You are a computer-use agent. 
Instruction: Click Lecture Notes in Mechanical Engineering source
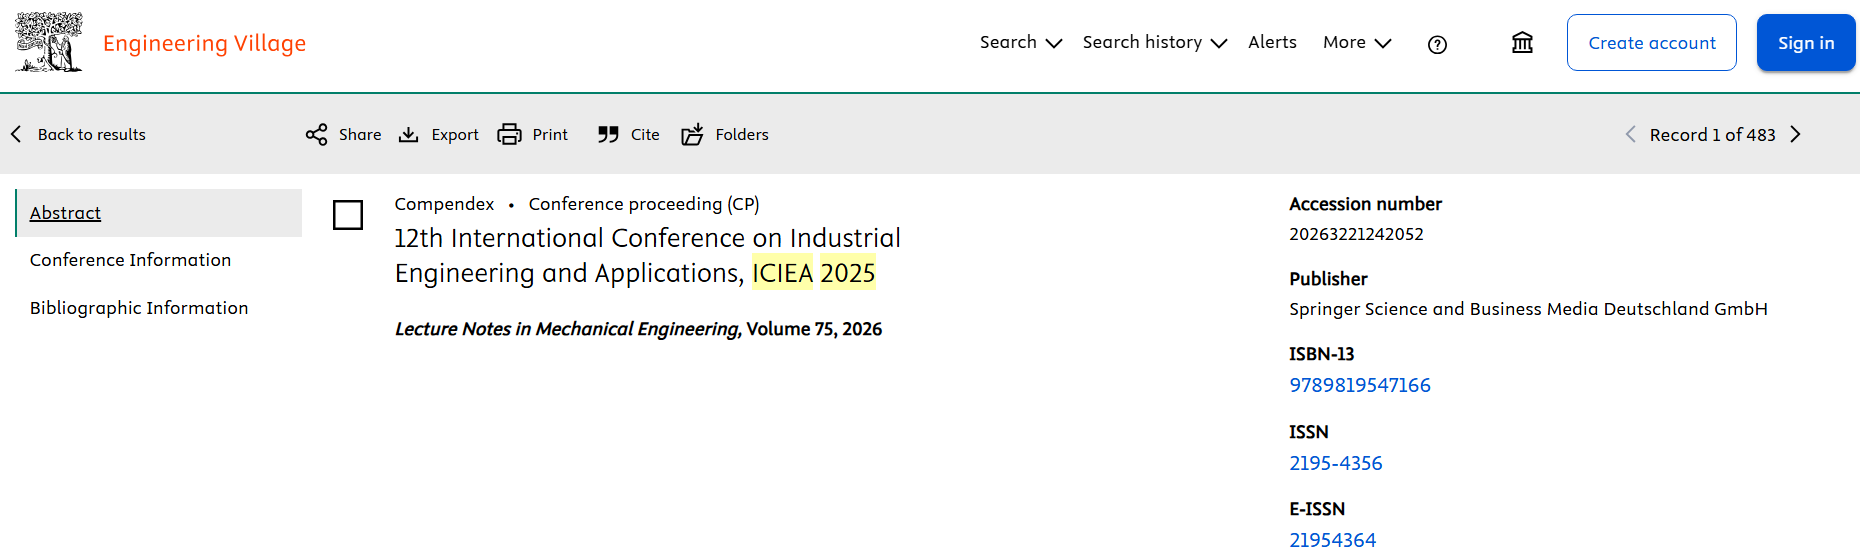point(566,329)
